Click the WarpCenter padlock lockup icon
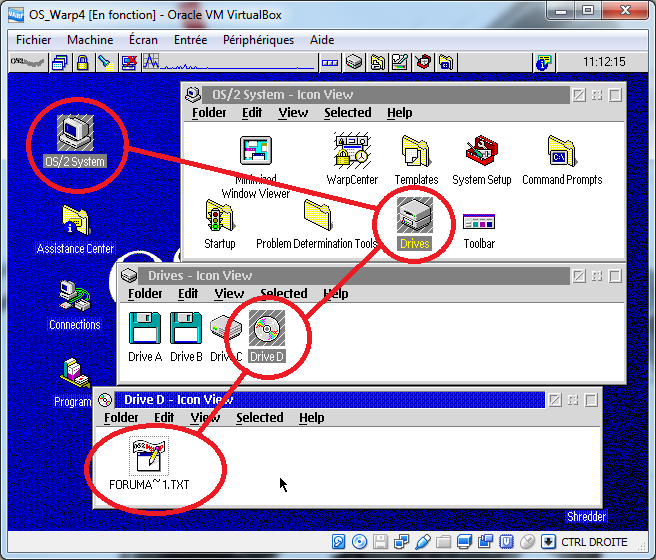This screenshot has height=560, width=656. coord(83,62)
